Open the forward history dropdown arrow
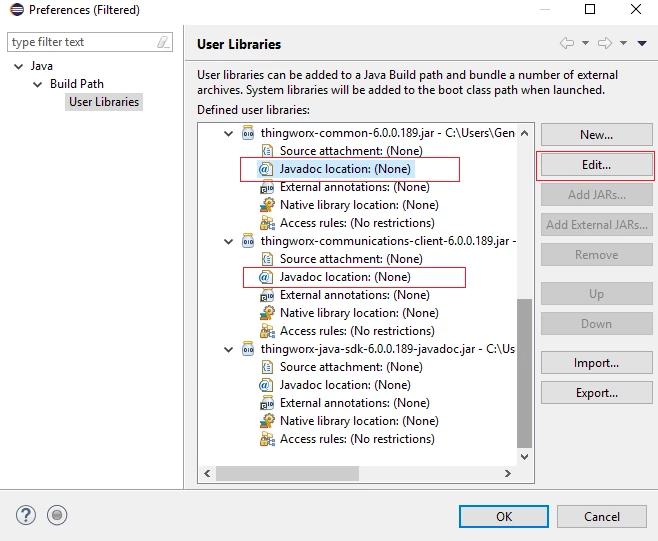 624,43
